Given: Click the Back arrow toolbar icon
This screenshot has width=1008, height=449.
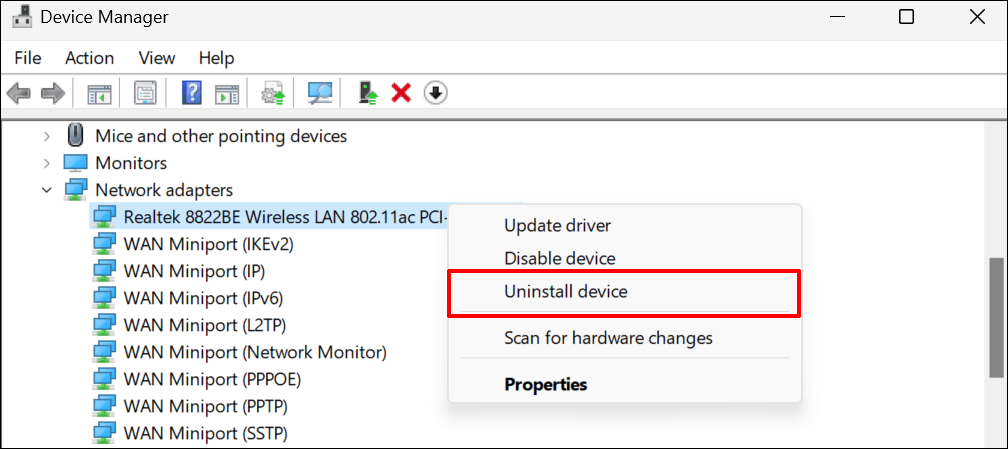Looking at the screenshot, I should (19, 94).
